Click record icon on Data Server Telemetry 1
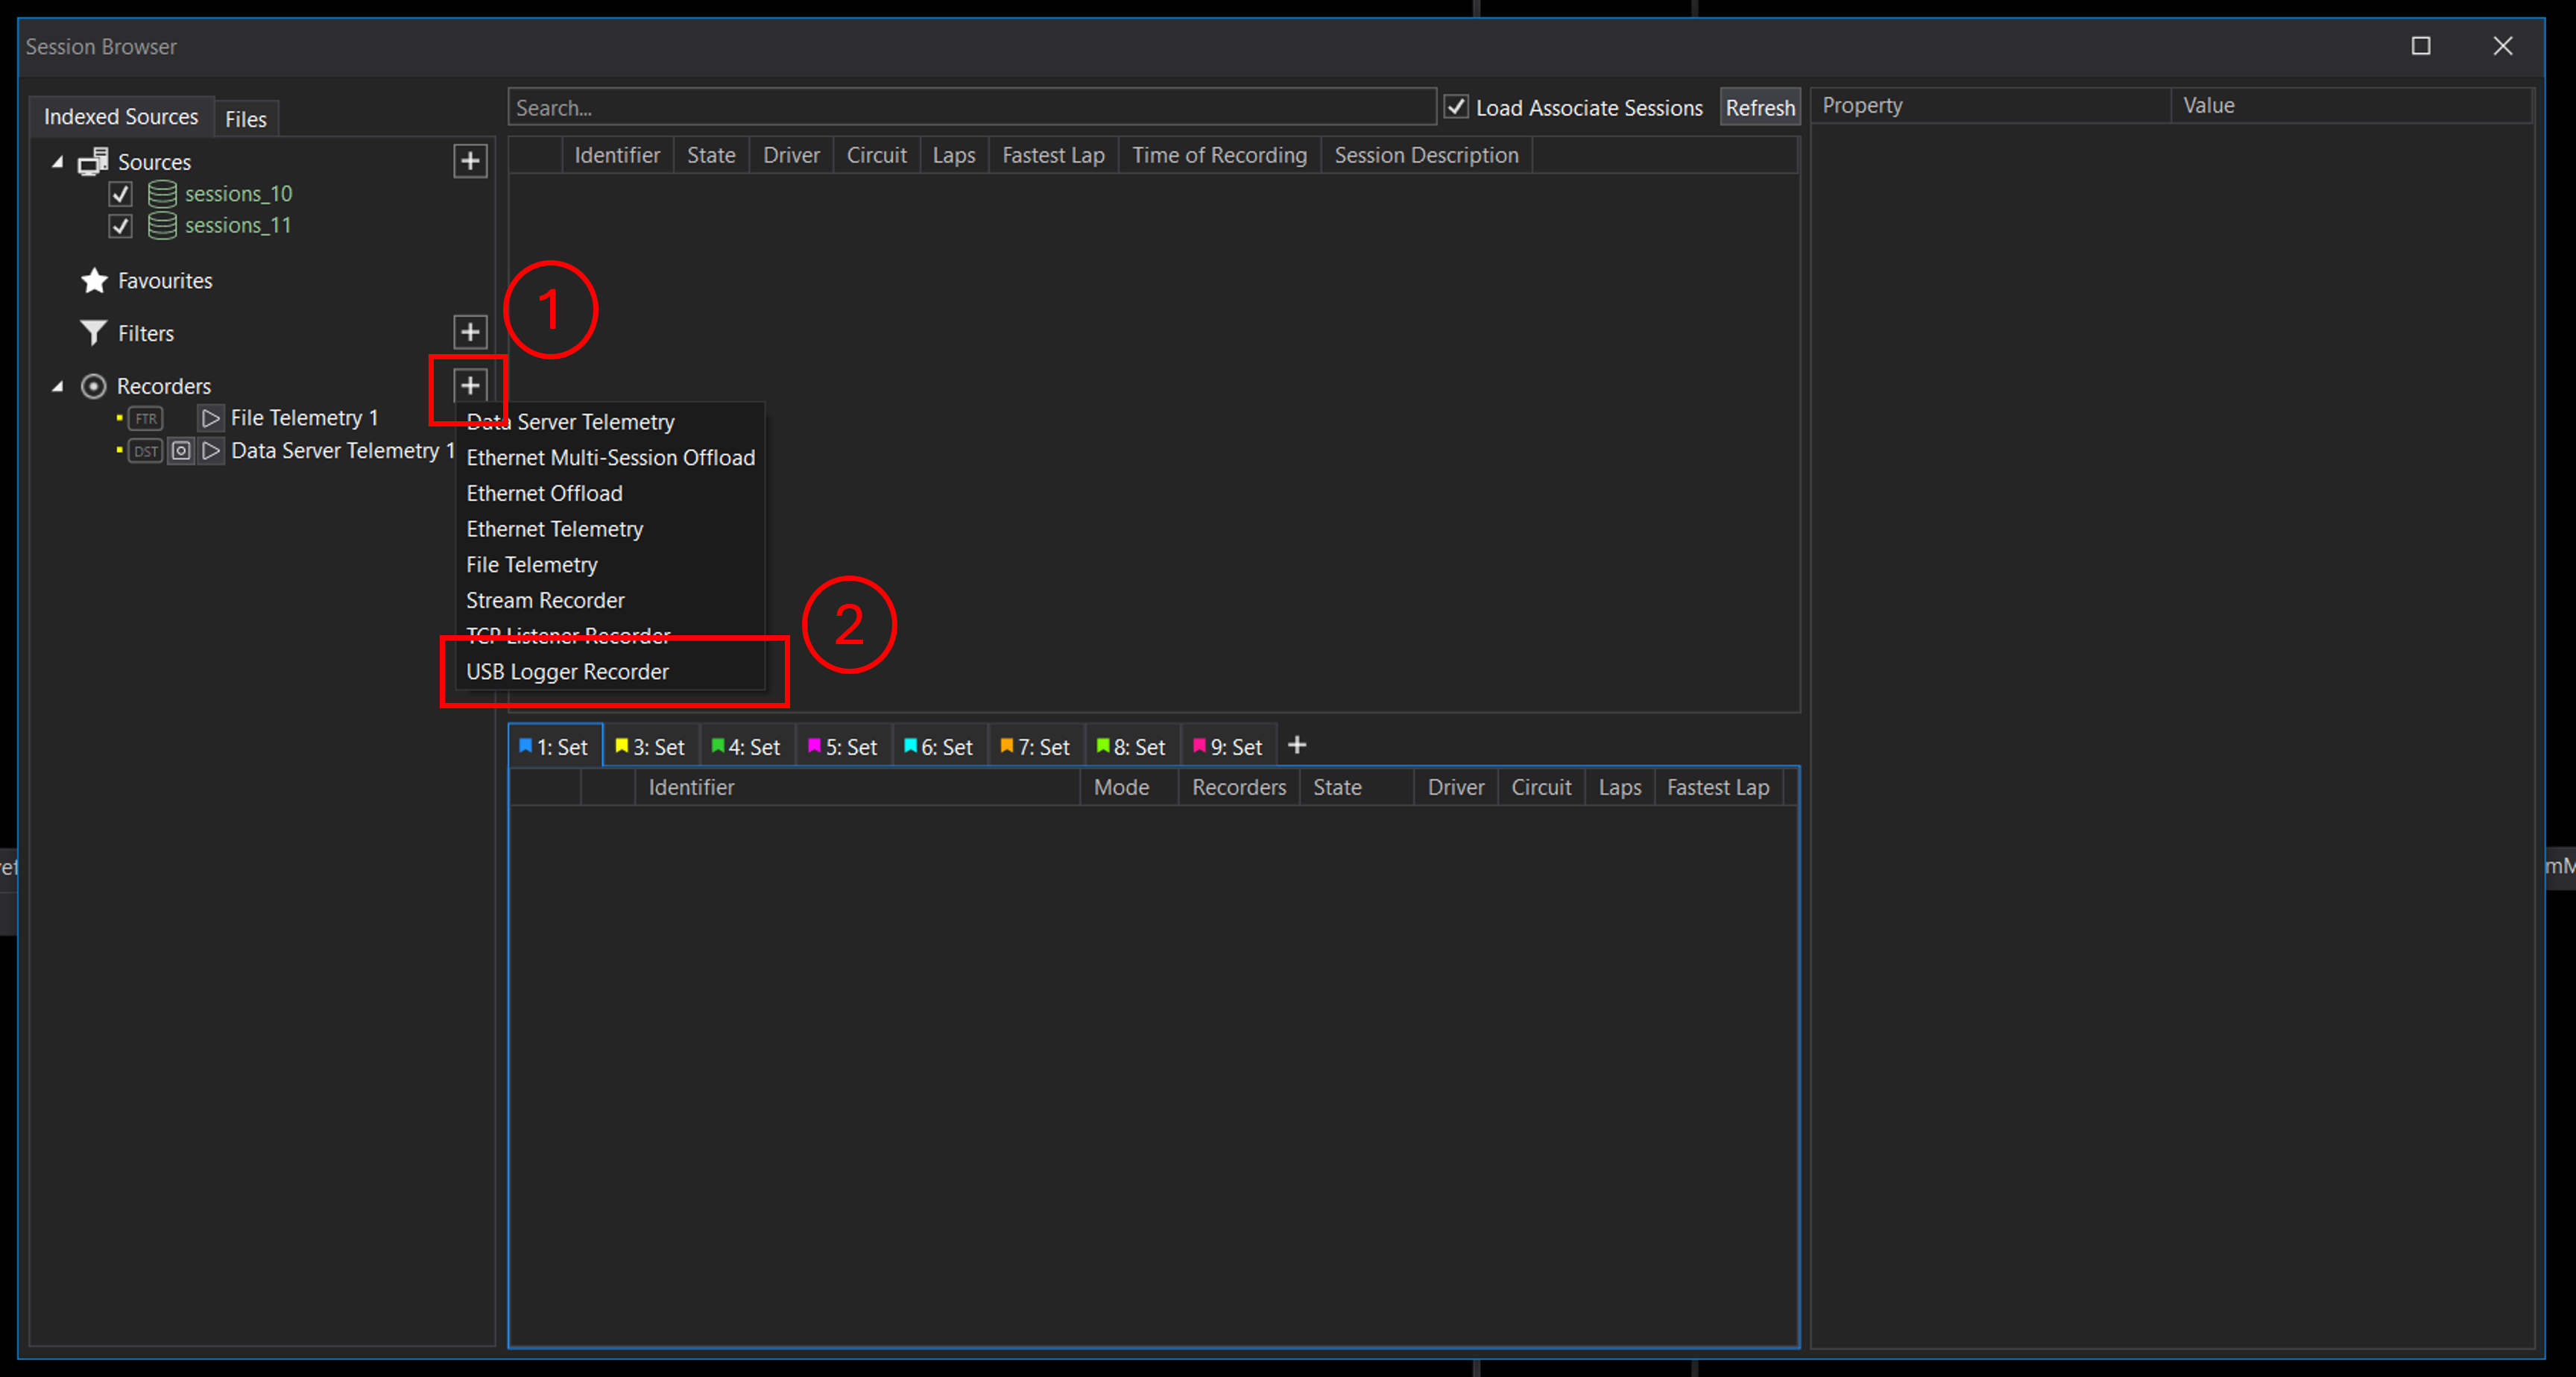Image resolution: width=2576 pixels, height=1377 pixels. tap(181, 451)
